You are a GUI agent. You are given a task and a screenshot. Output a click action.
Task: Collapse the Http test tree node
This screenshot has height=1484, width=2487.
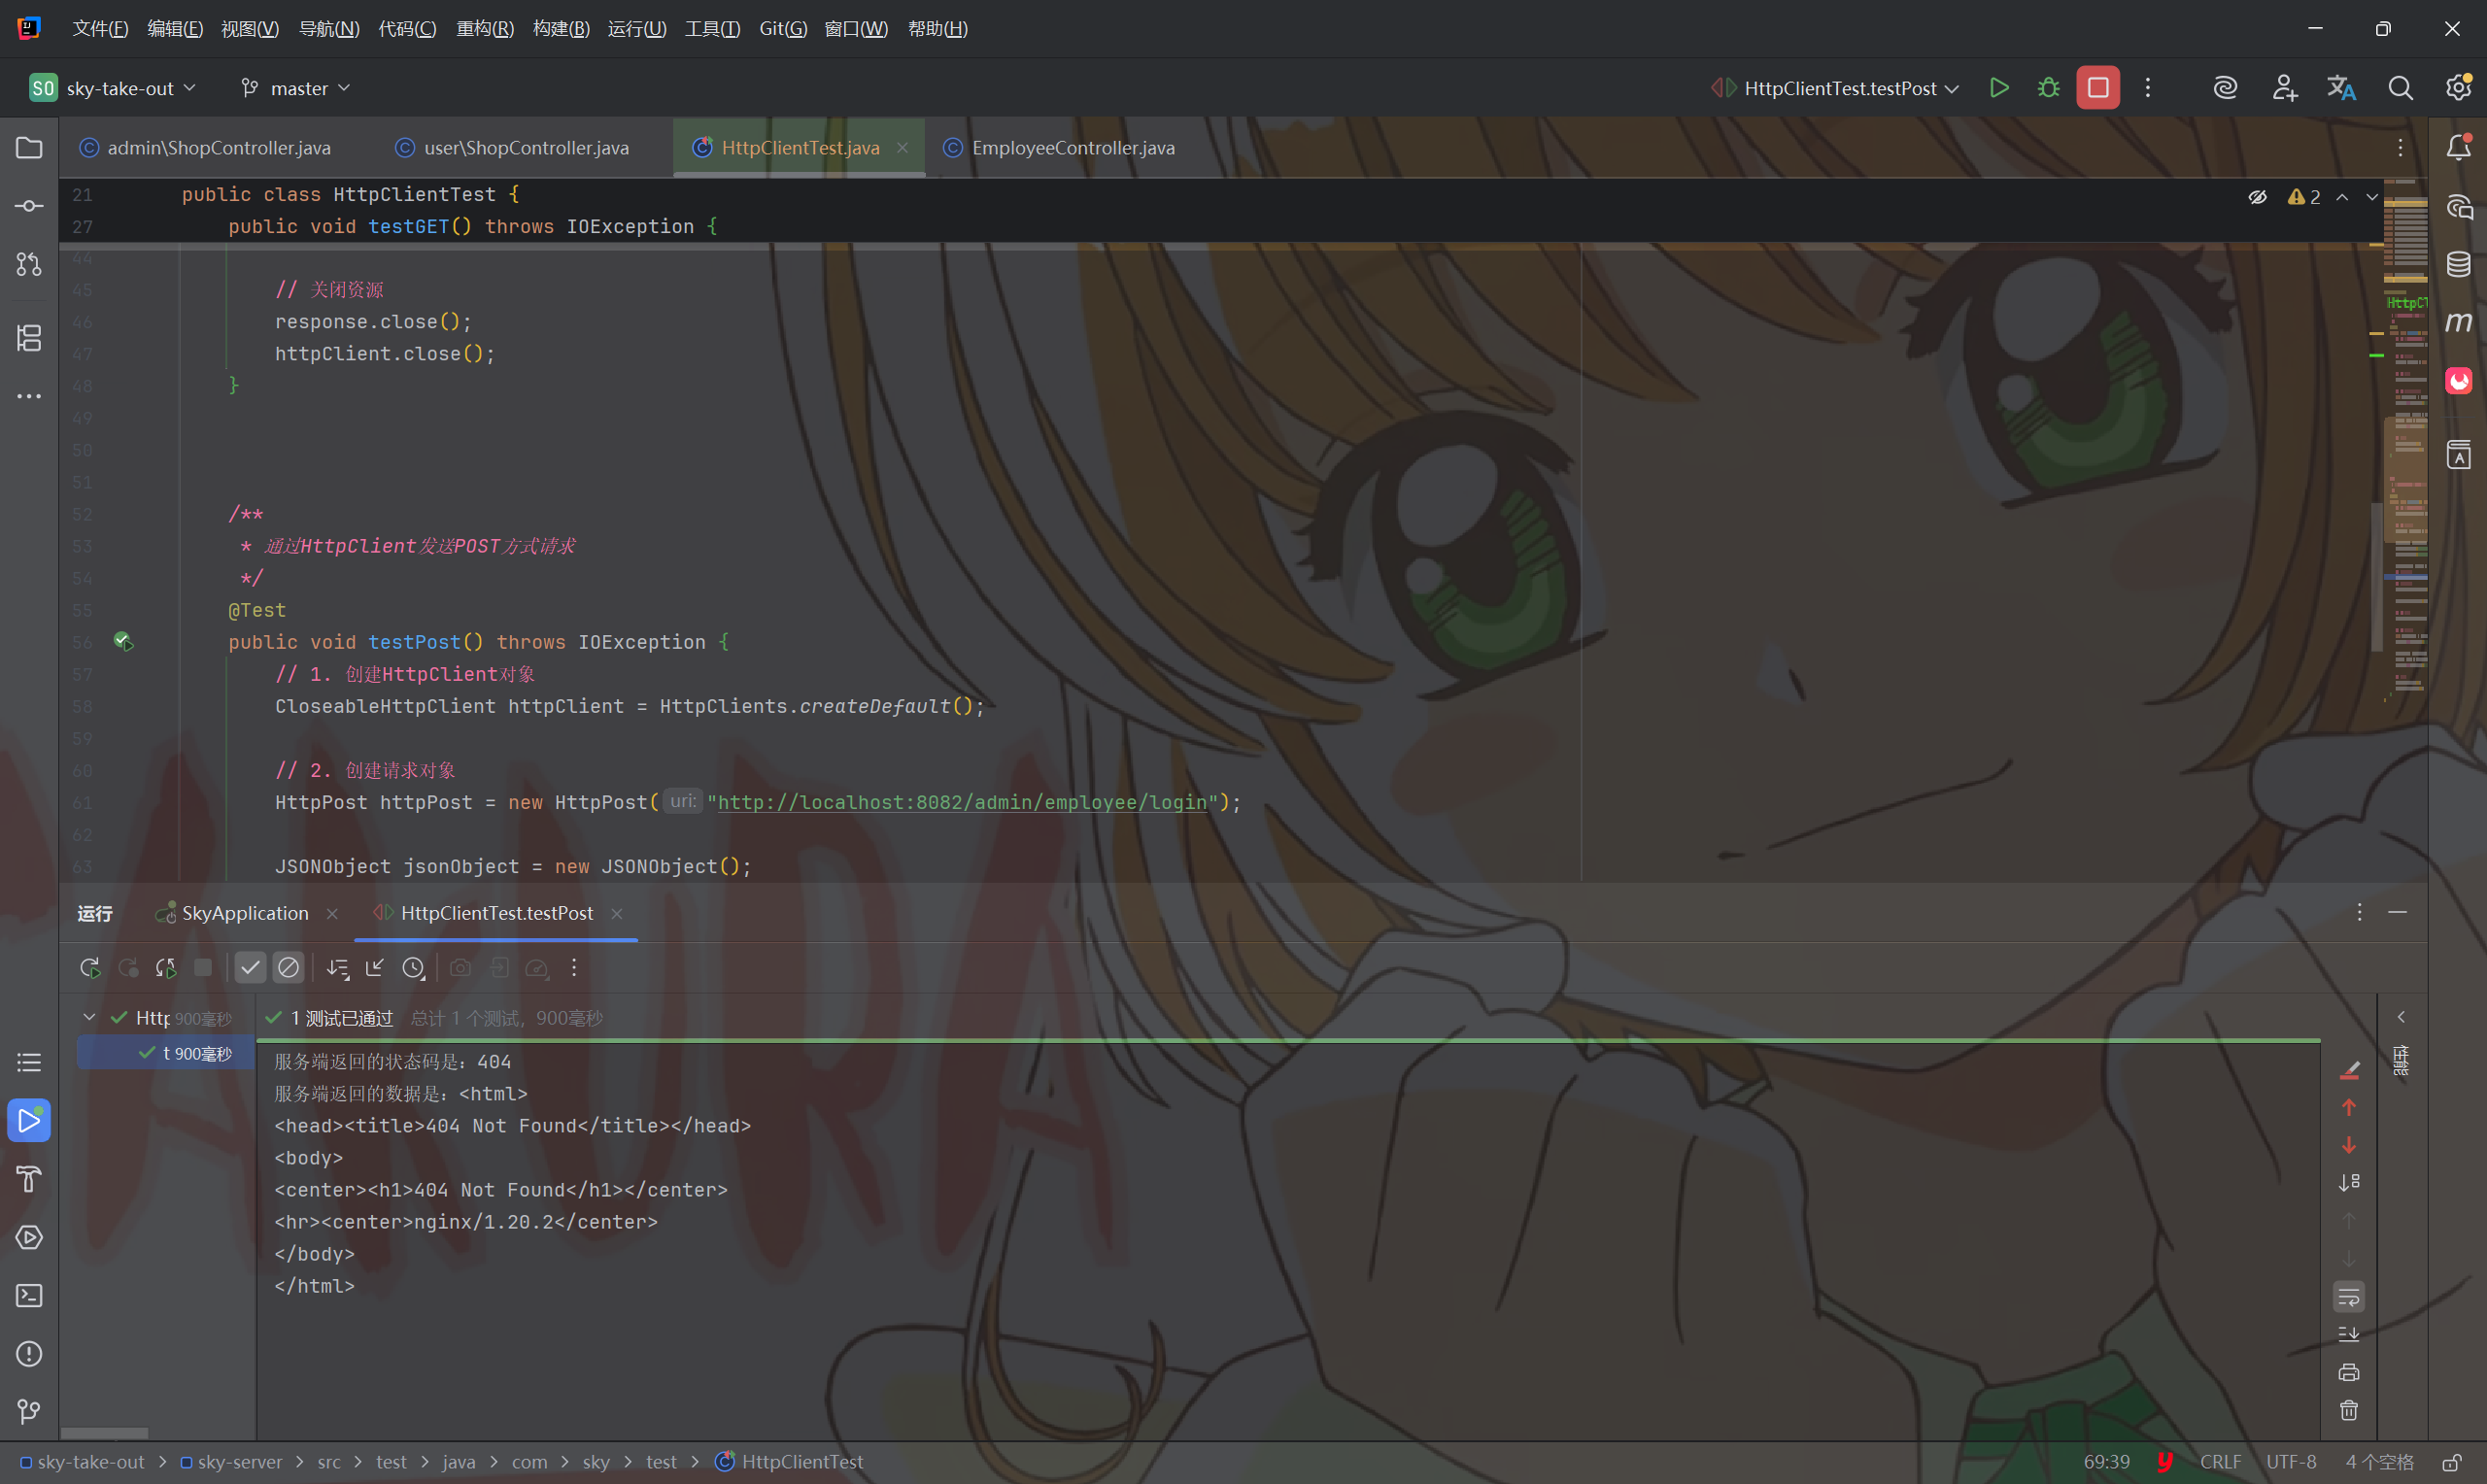[89, 1018]
